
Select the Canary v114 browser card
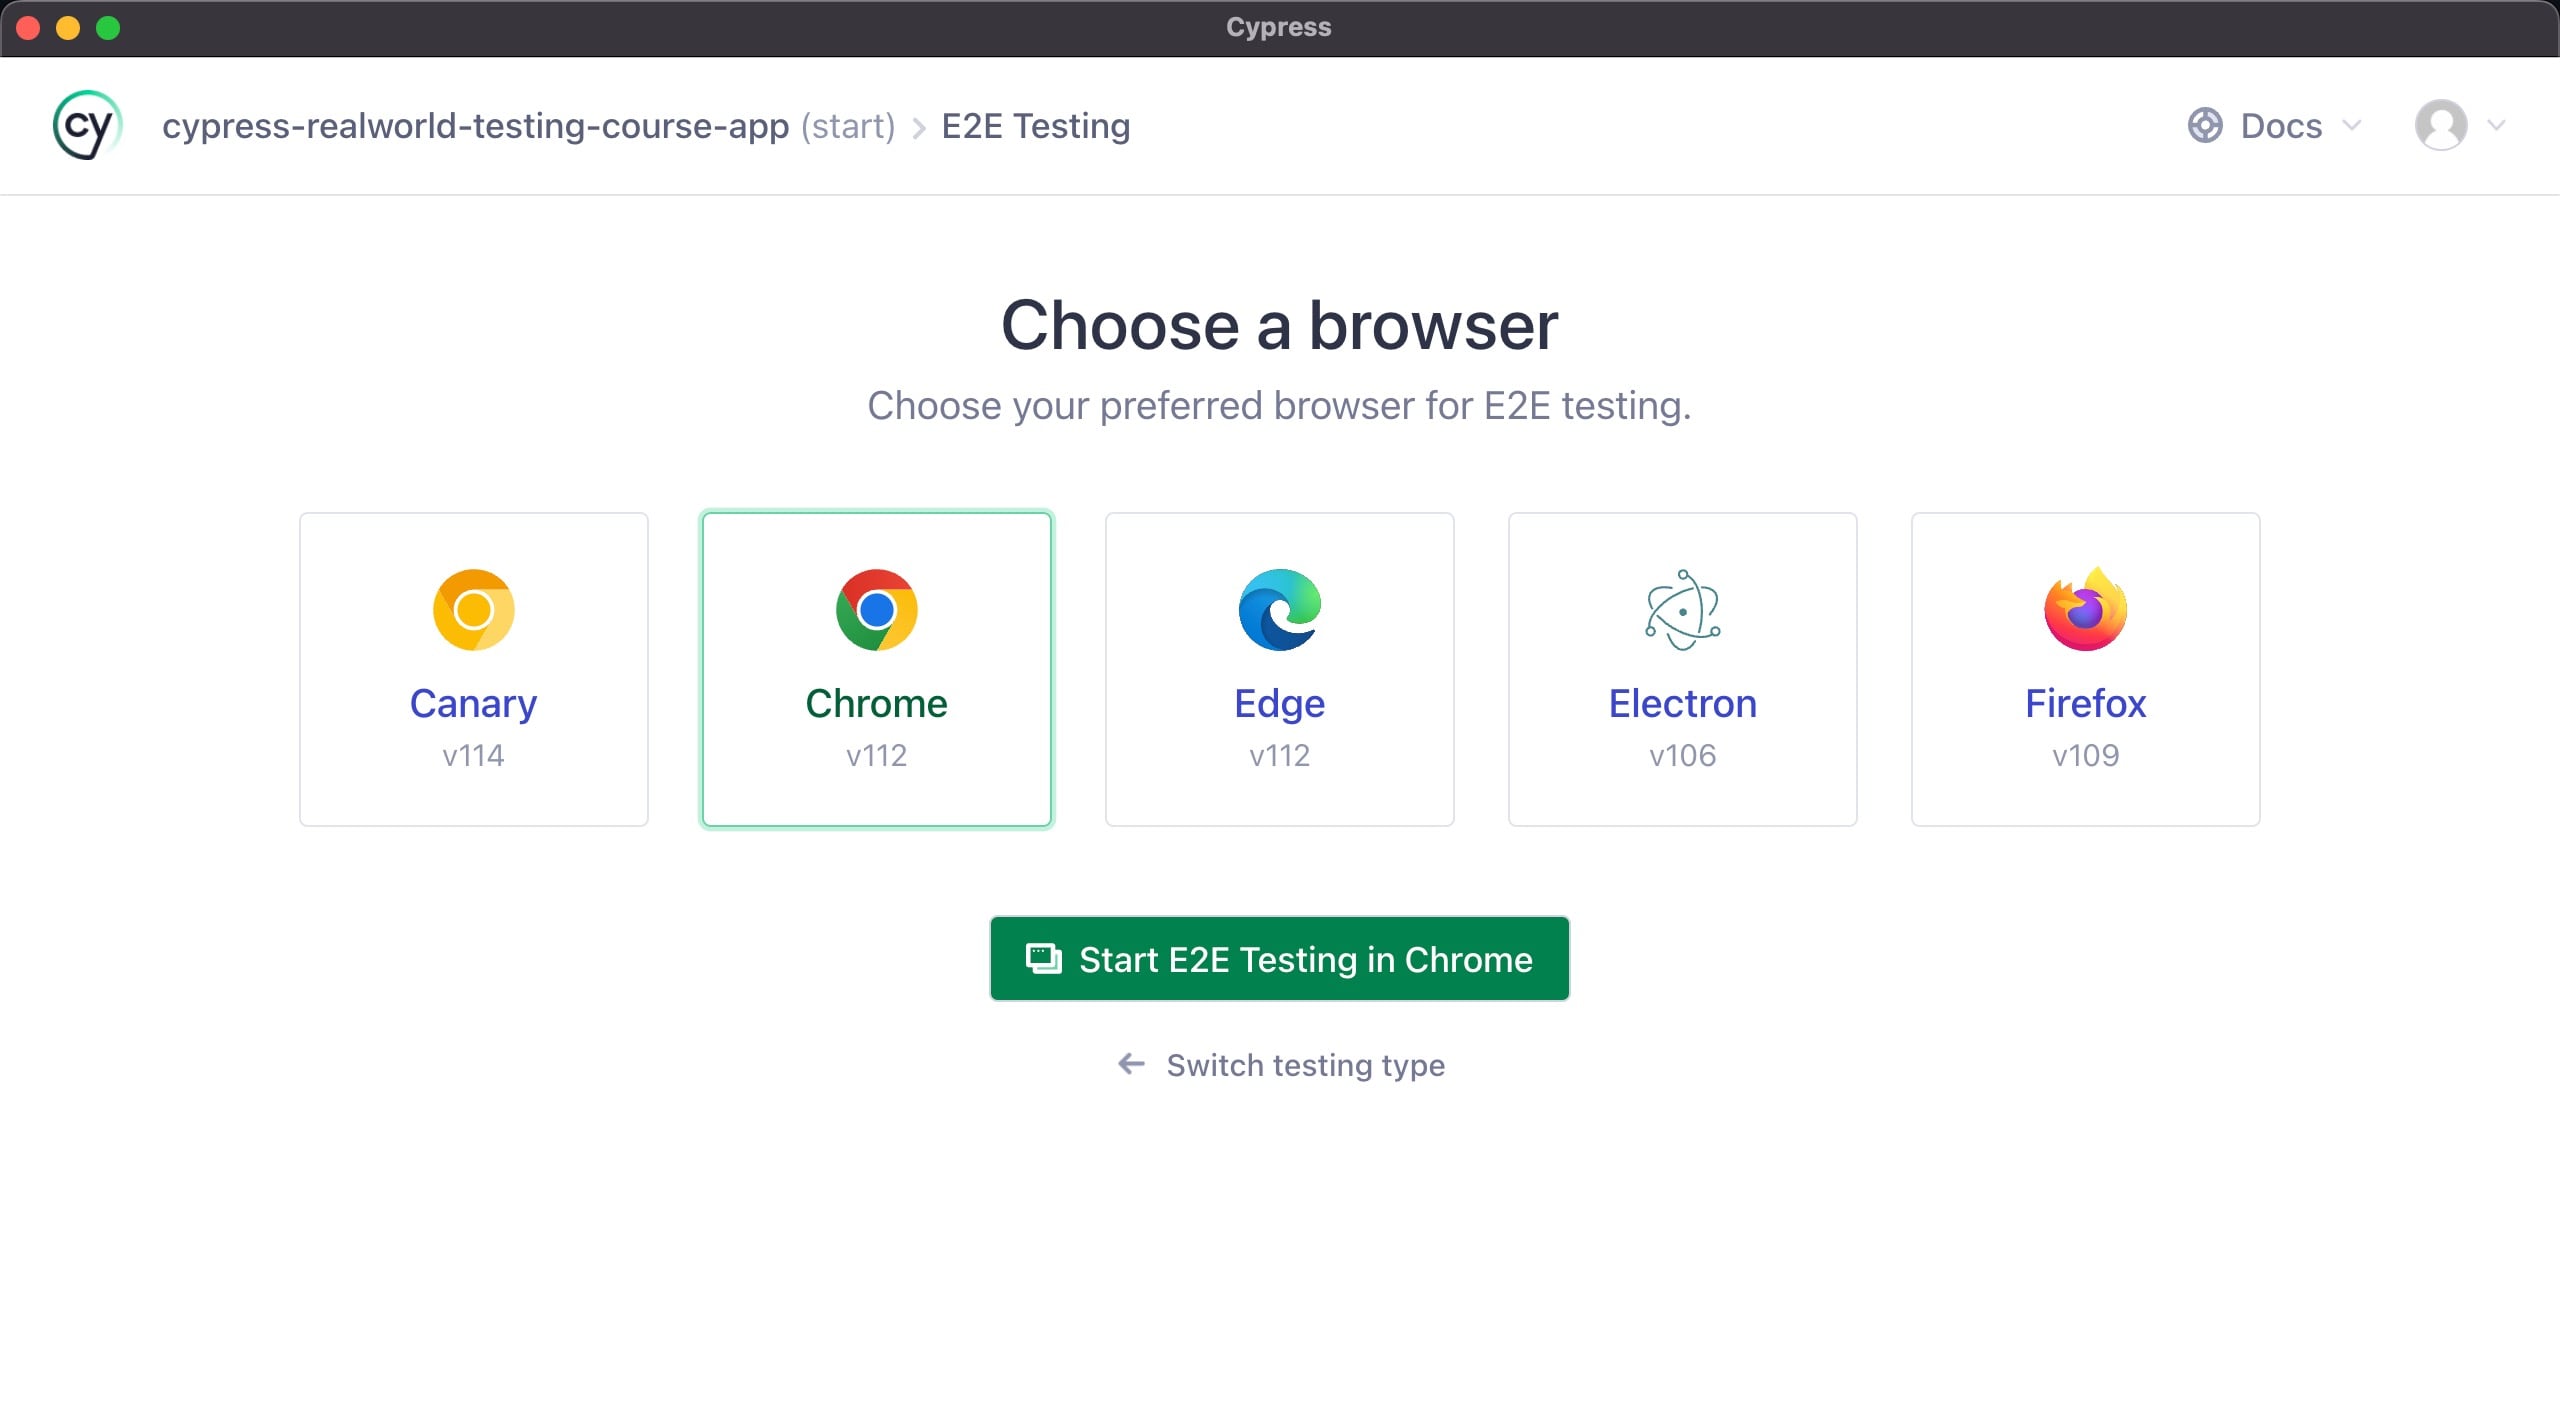[473, 669]
